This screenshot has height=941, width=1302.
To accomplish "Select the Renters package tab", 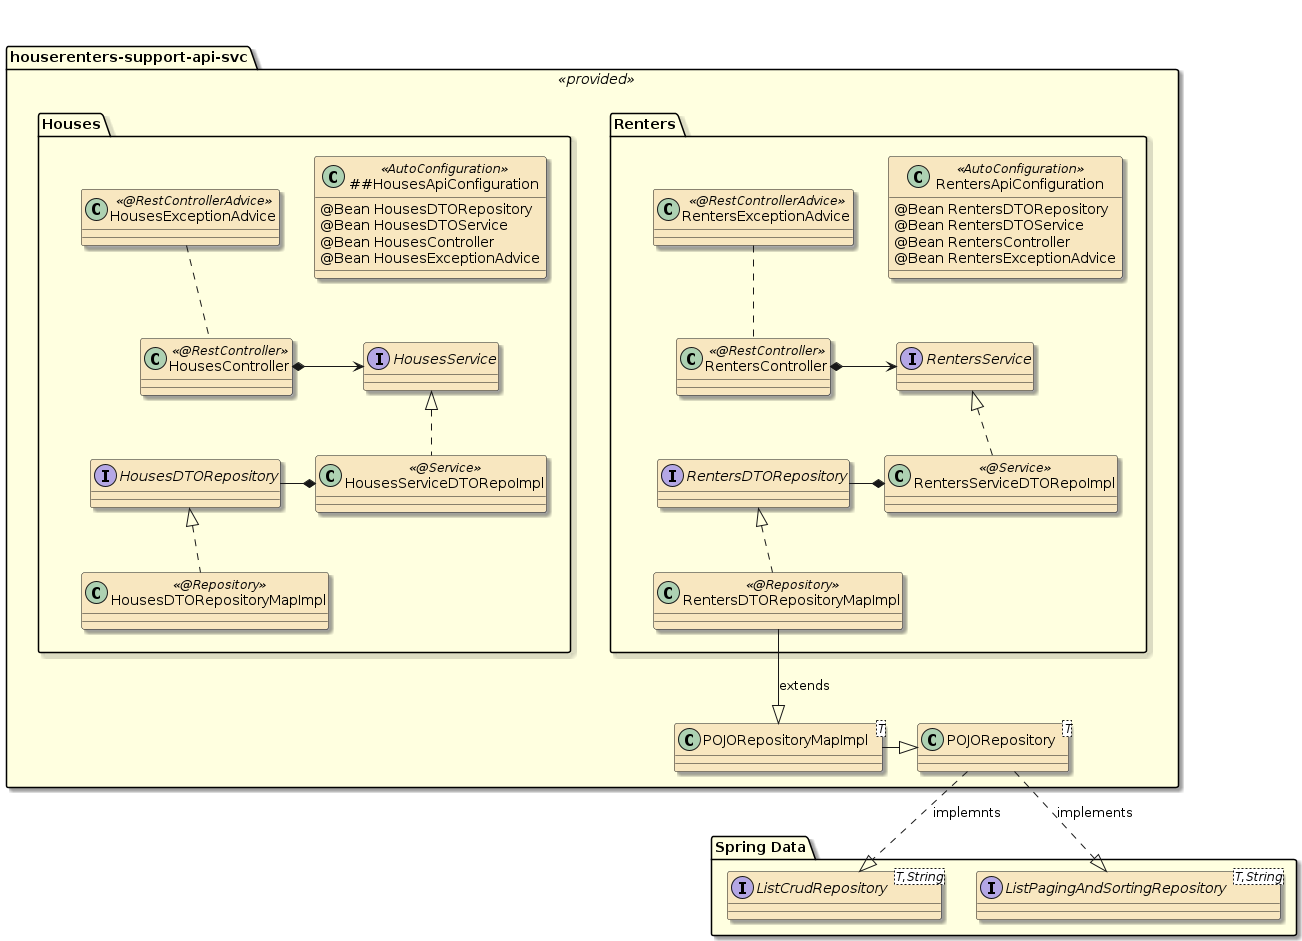I will click(x=645, y=124).
